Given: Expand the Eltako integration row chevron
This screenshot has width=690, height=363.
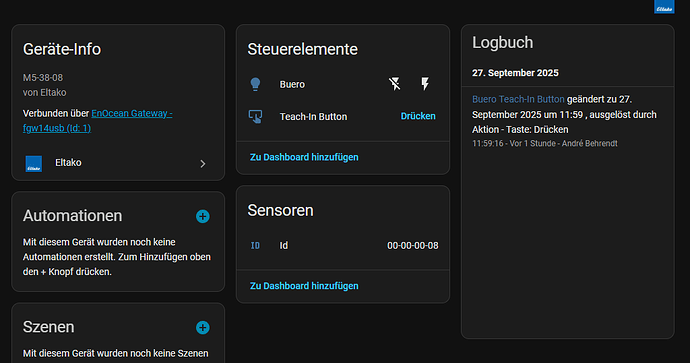Looking at the screenshot, I should click(x=203, y=164).
